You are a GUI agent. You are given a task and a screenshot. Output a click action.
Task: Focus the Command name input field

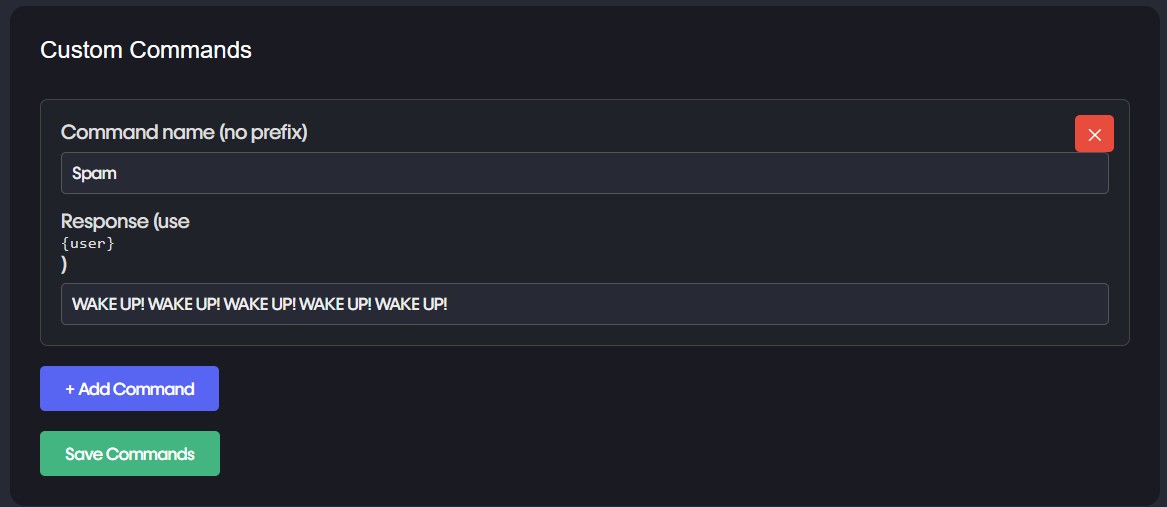(x=584, y=173)
